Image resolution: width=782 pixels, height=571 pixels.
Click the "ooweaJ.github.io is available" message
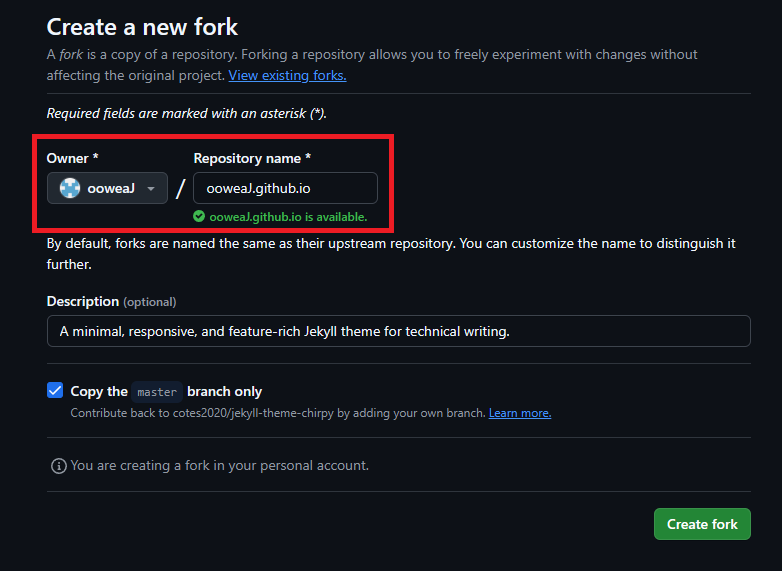[288, 216]
